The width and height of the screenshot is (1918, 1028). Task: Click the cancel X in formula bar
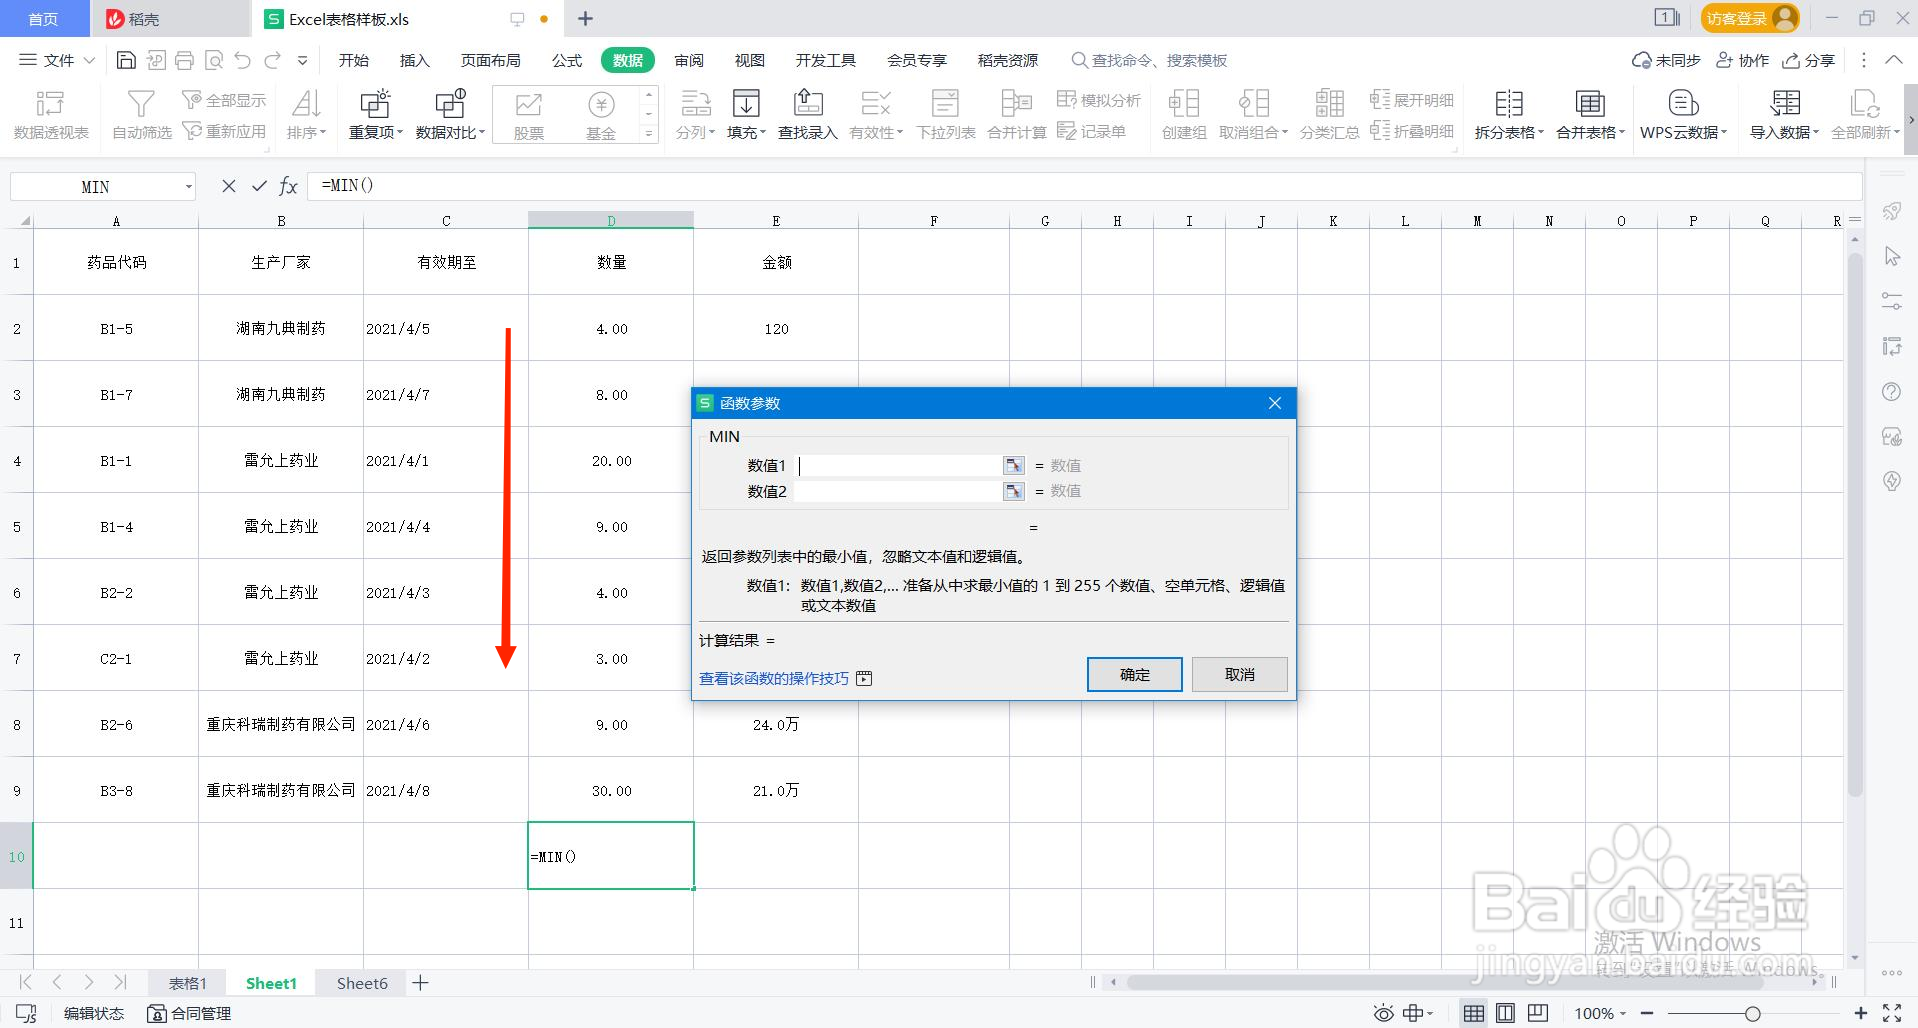(229, 186)
